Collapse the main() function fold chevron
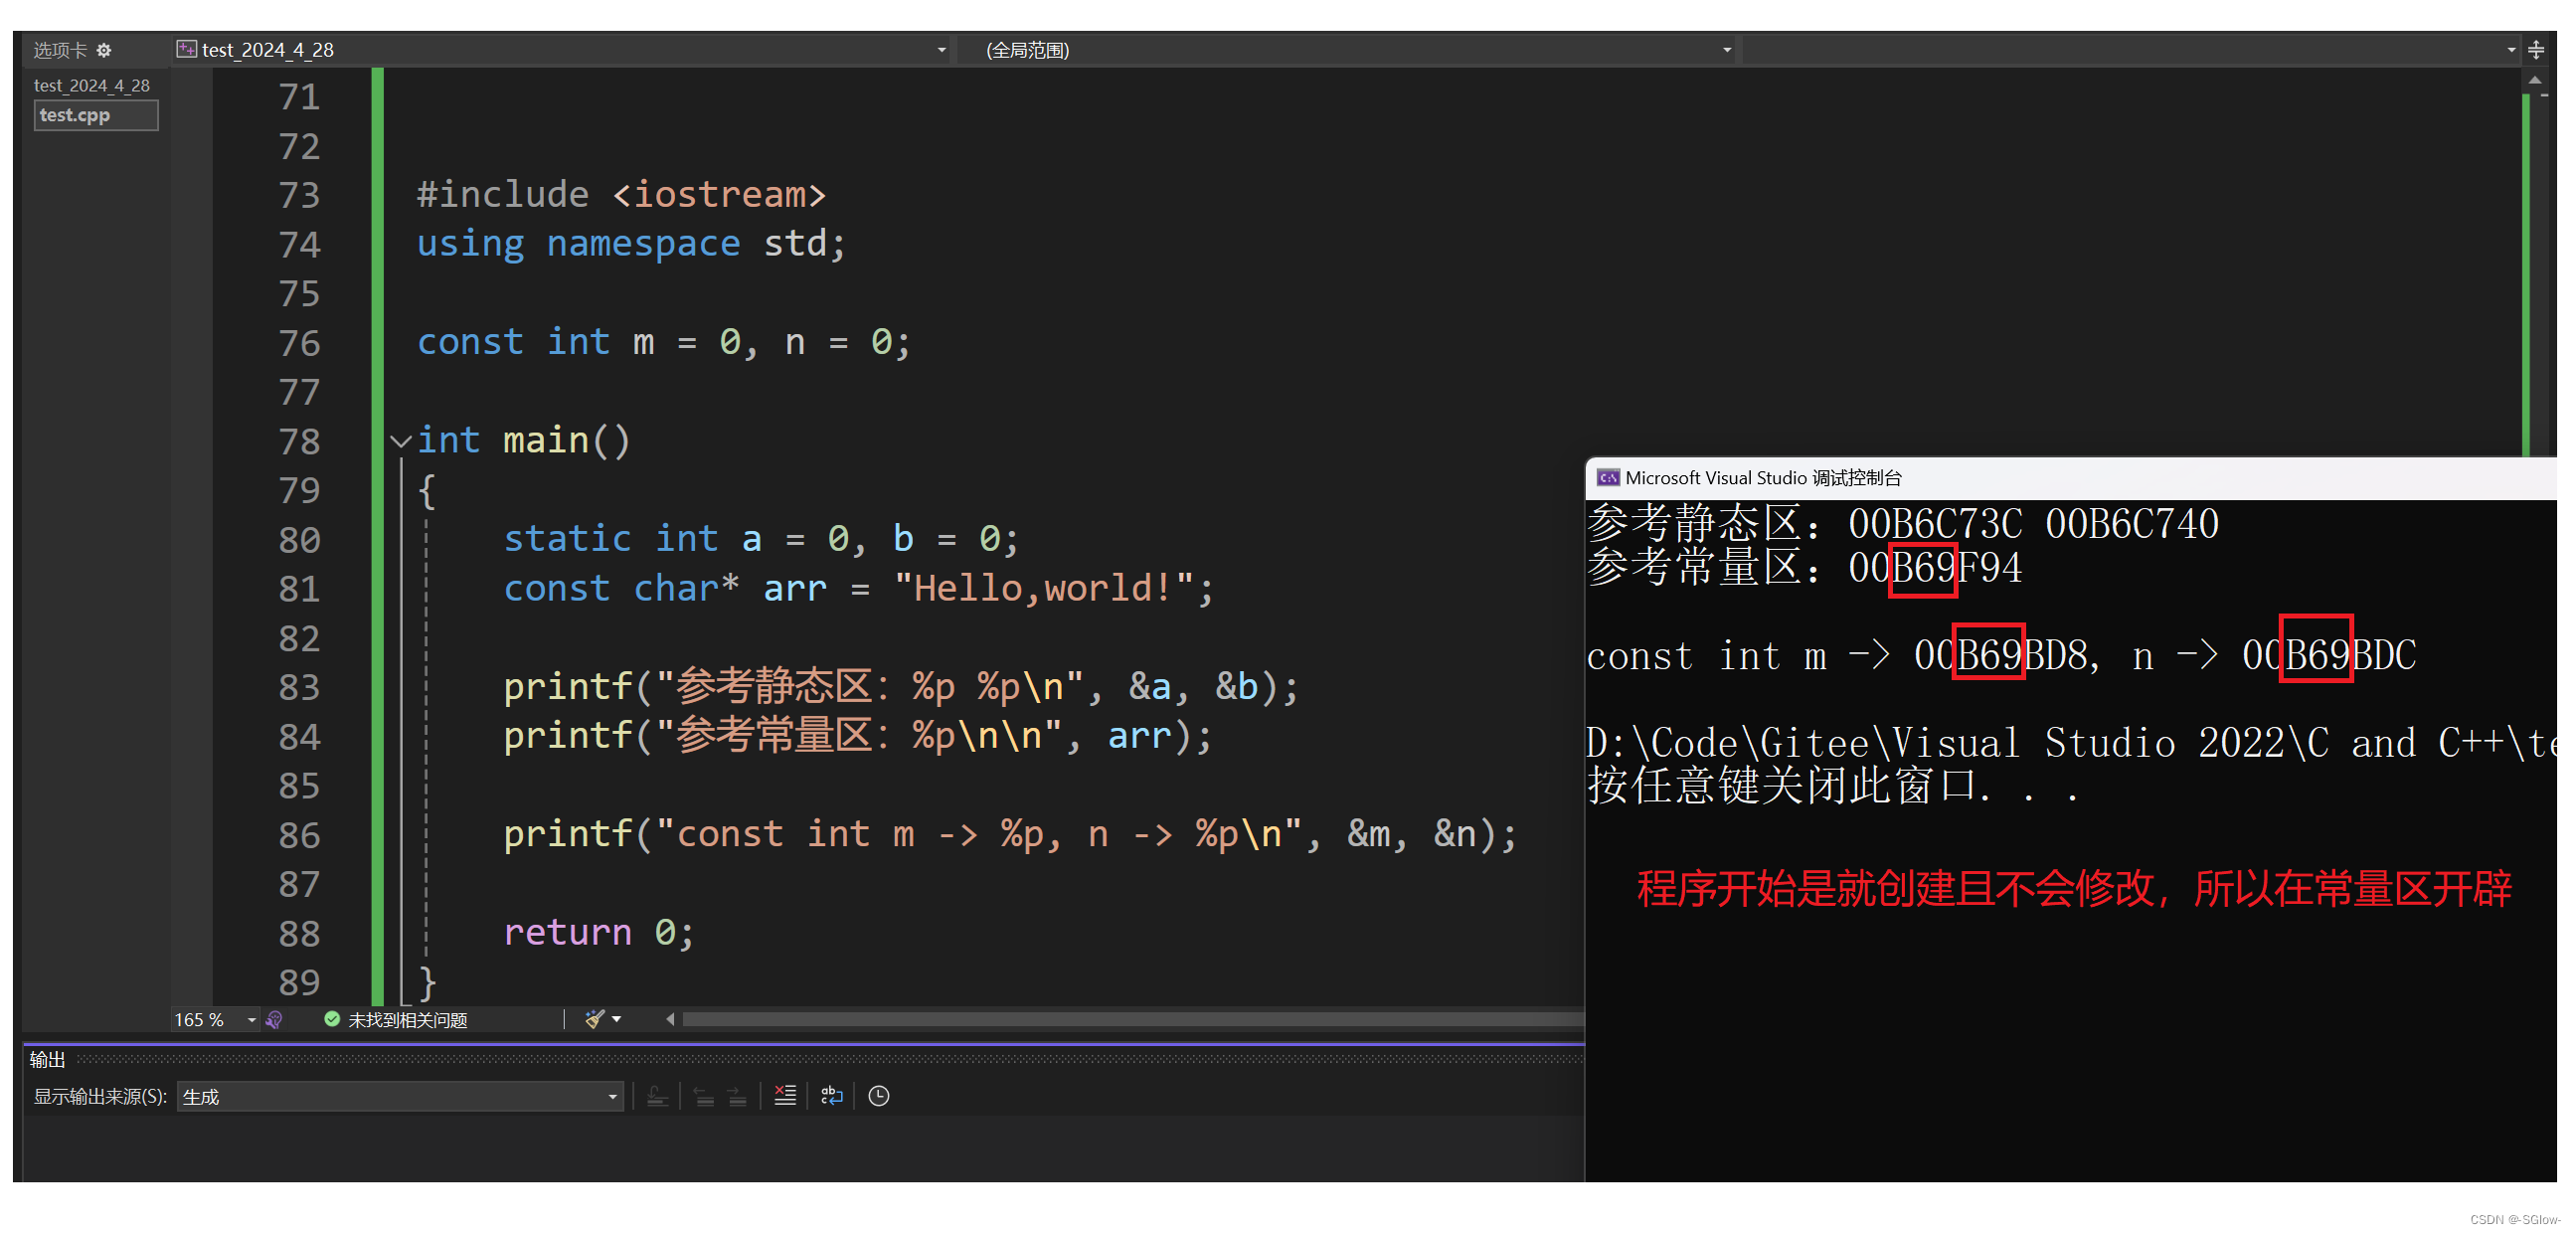The height and width of the screenshot is (1234, 2576). tap(401, 441)
